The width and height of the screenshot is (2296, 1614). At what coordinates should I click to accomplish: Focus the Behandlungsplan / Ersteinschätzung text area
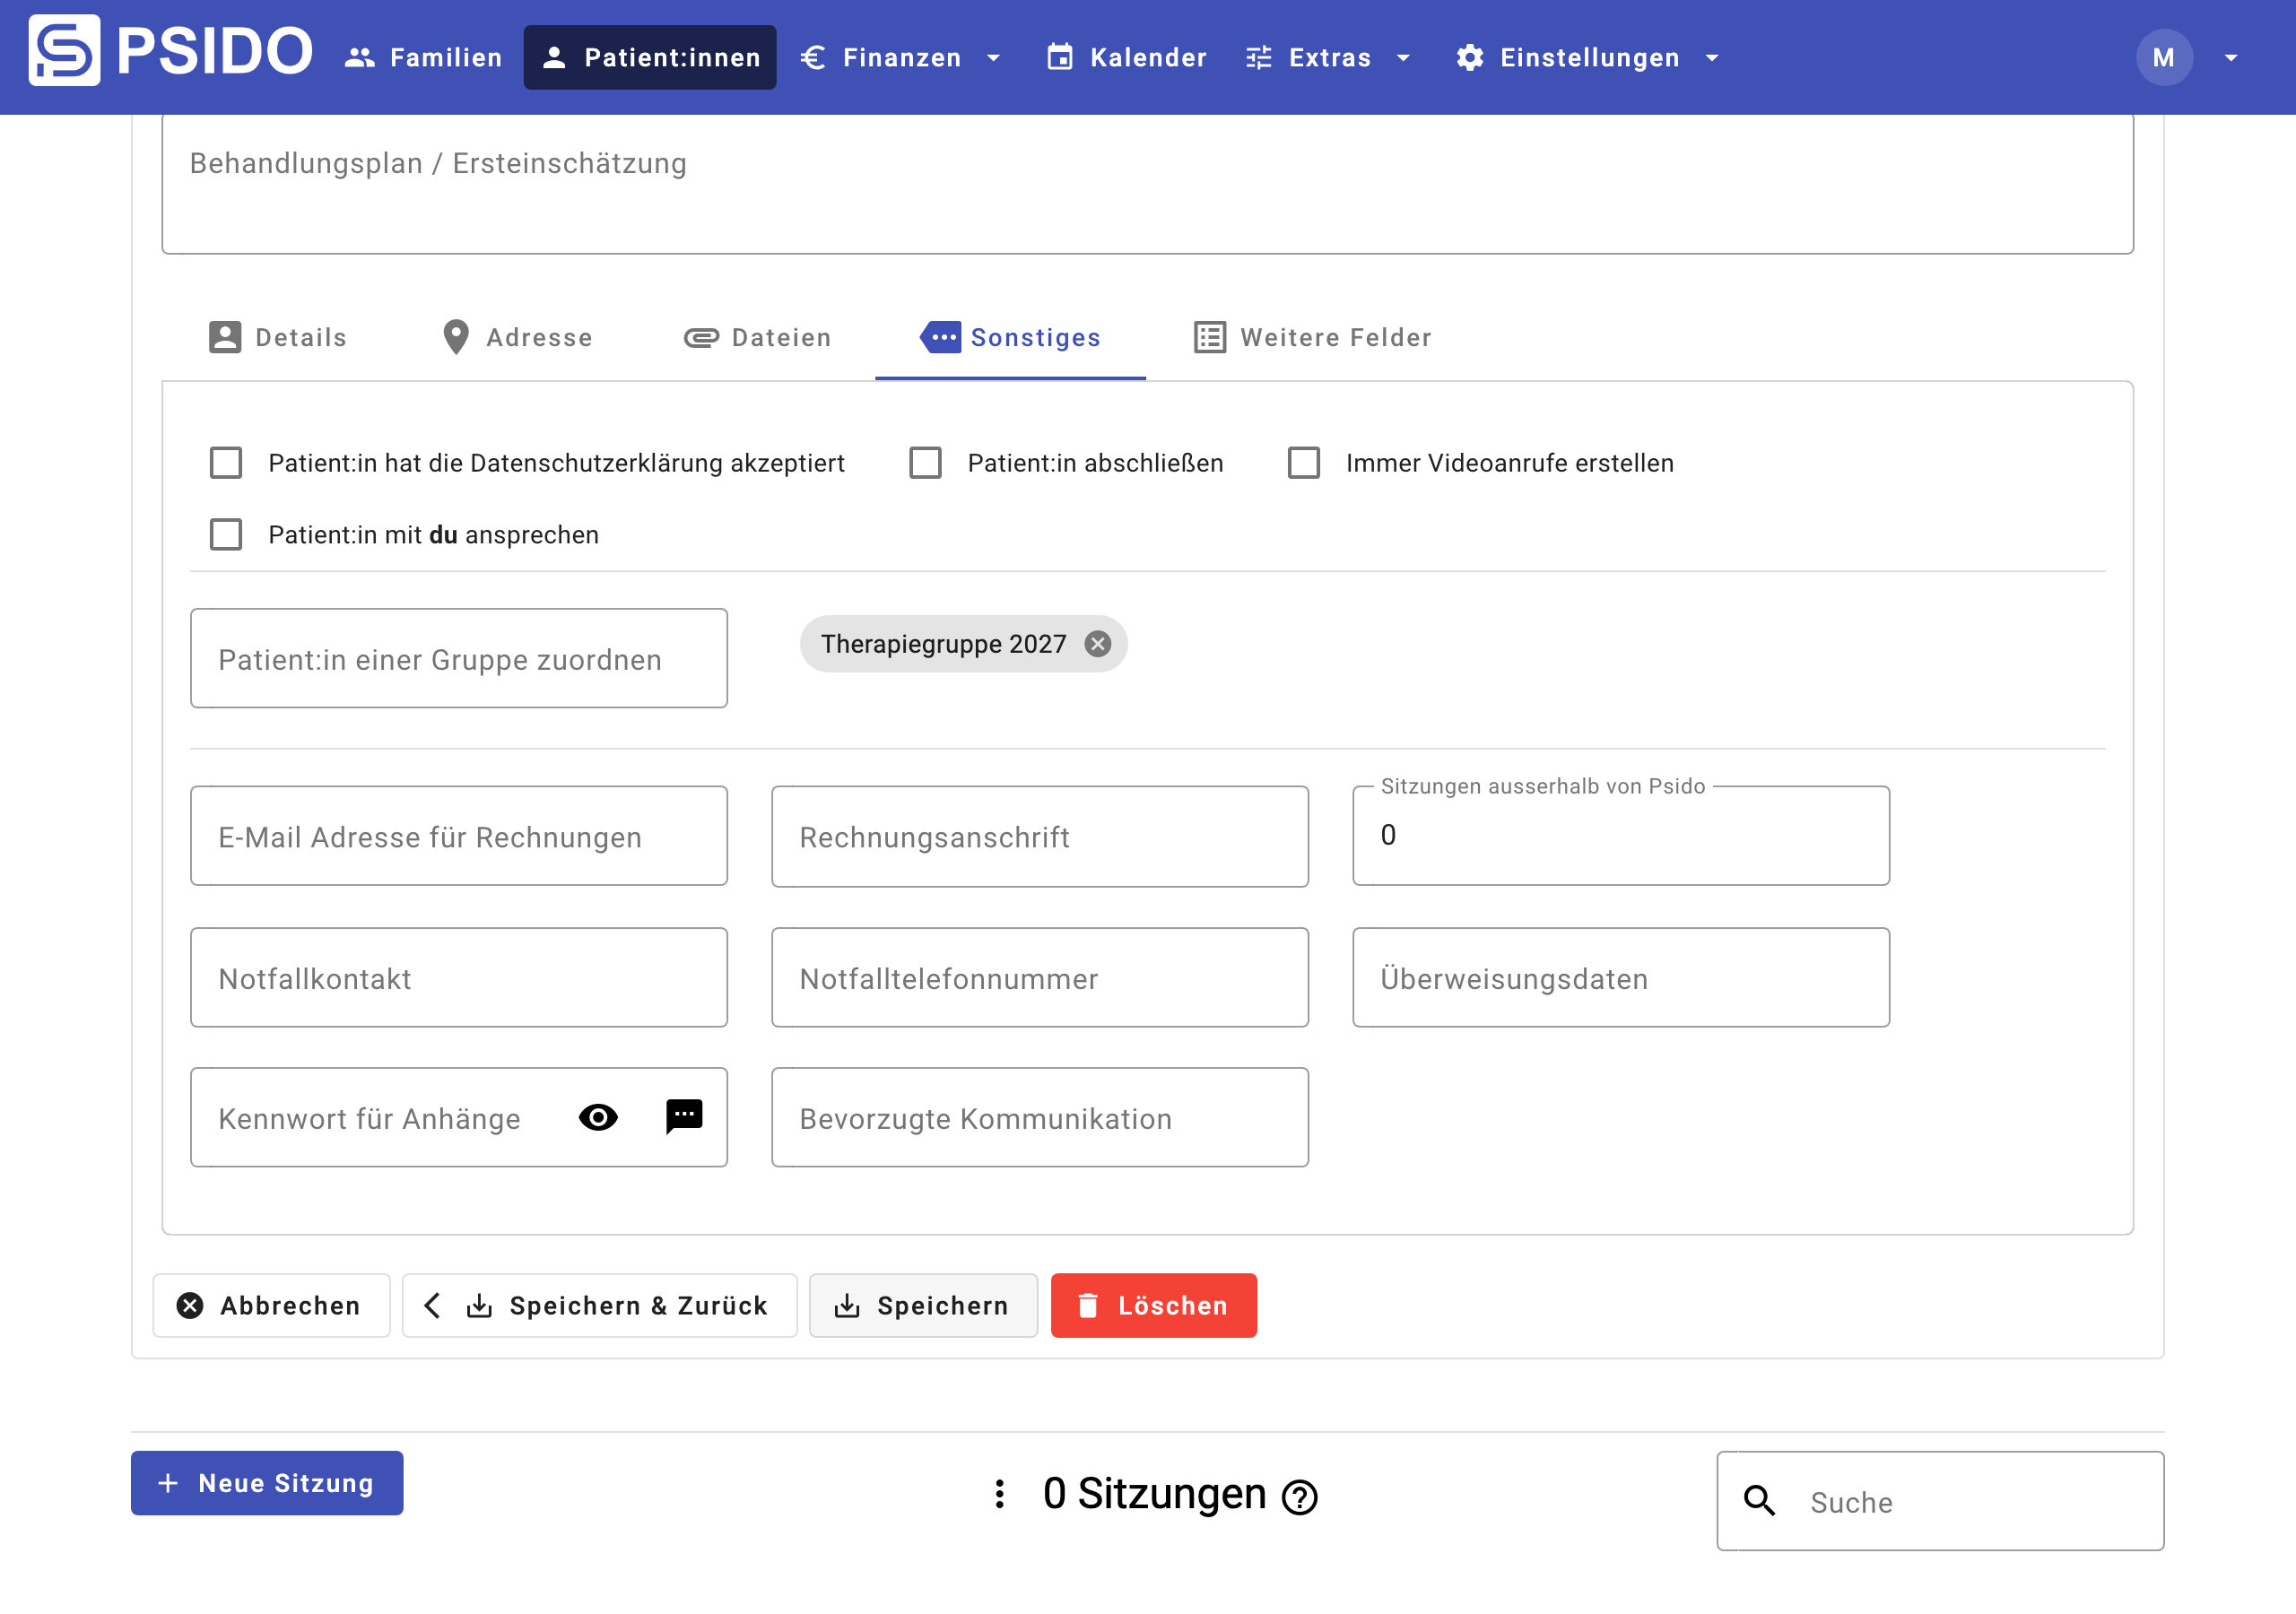(1147, 184)
